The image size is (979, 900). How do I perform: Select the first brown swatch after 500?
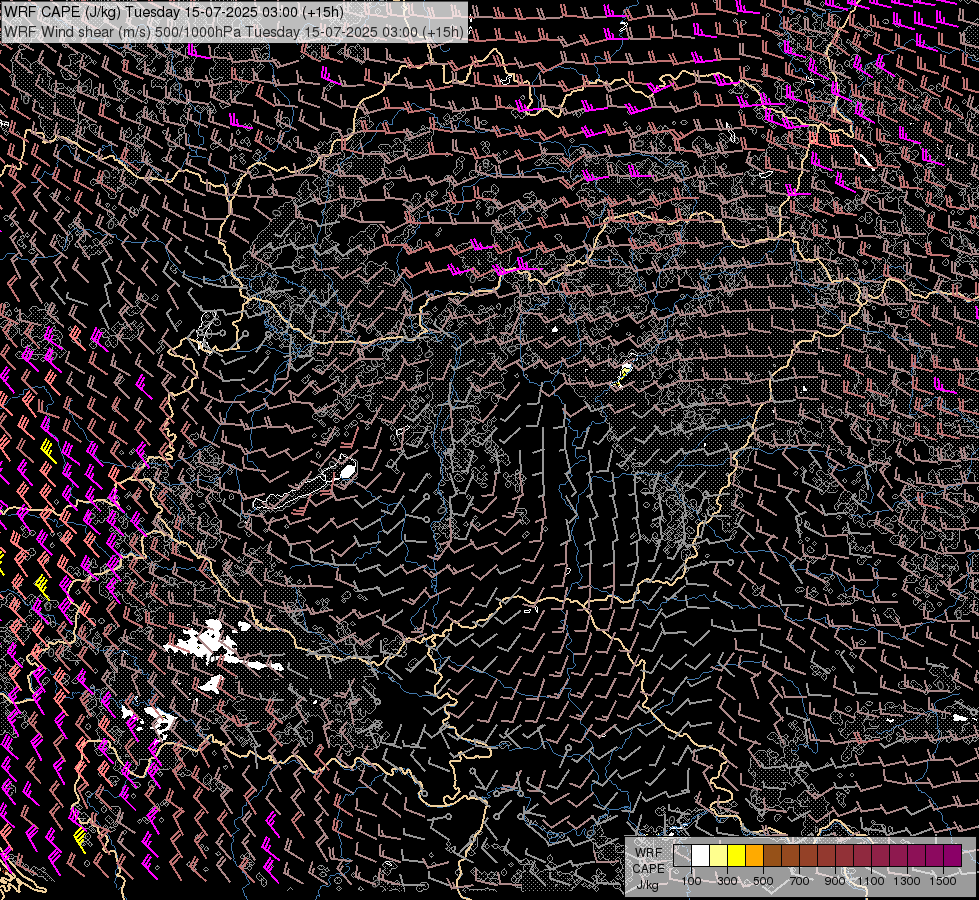pyautogui.click(x=772, y=855)
